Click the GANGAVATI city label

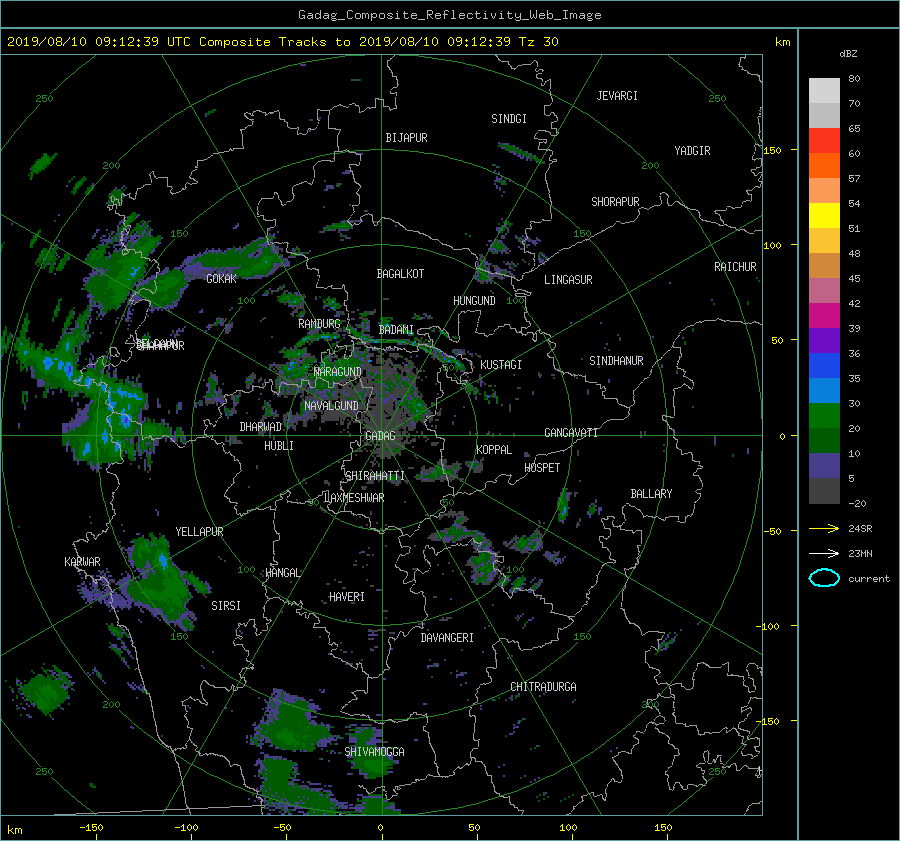point(571,433)
